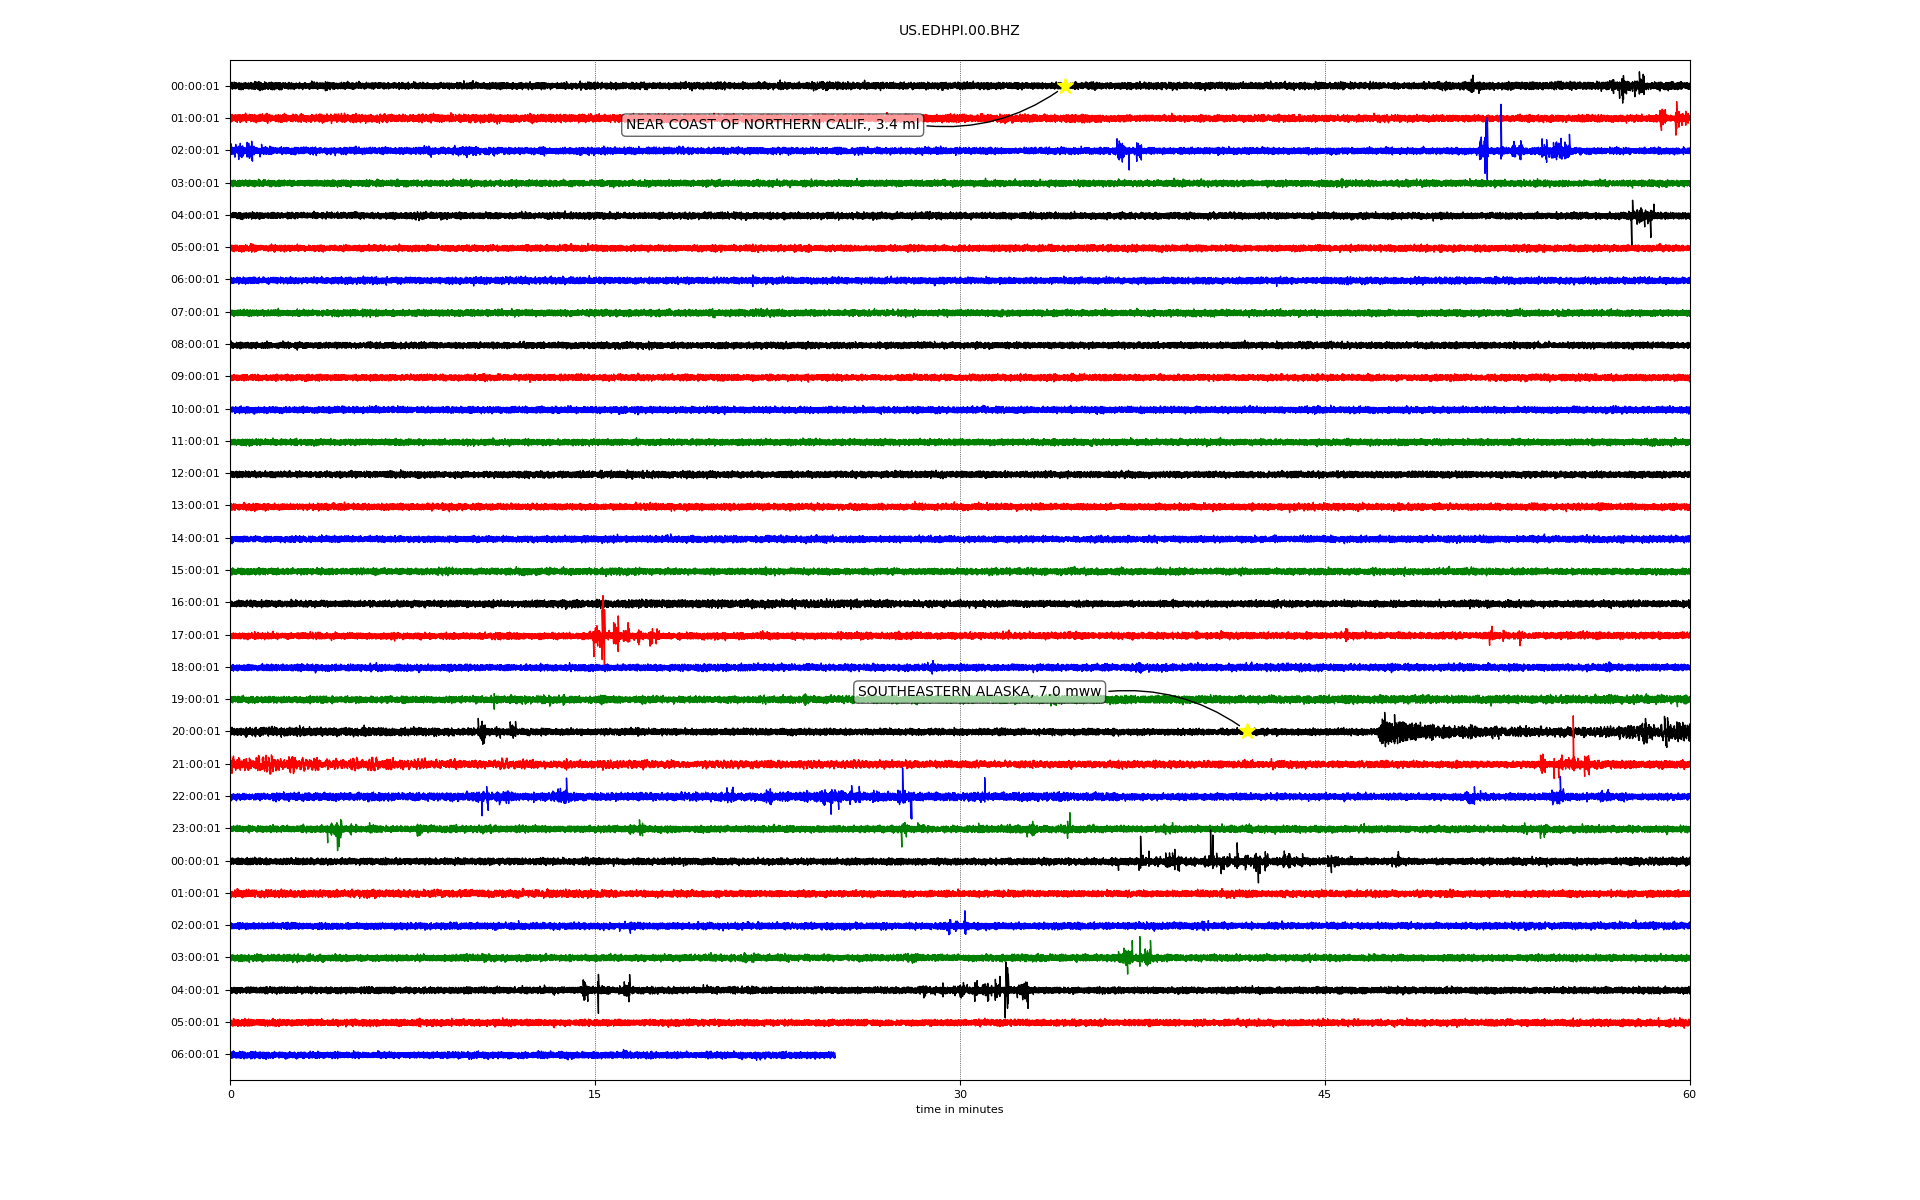1920x1200 pixels.
Task: Click the first 00:00:01 time label
Action: click(x=195, y=87)
